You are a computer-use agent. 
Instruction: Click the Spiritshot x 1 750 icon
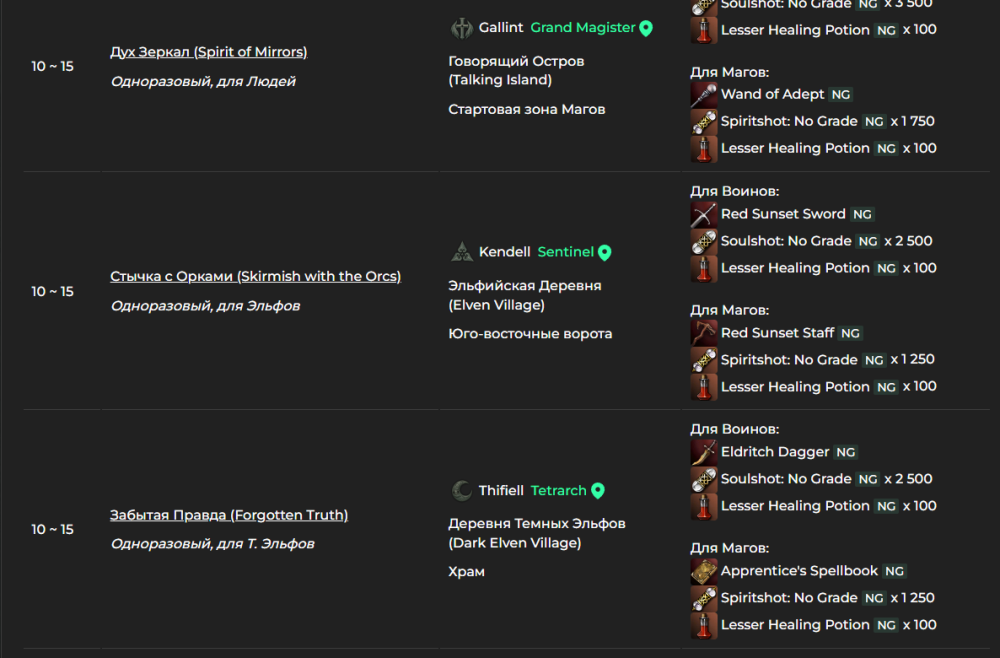point(704,122)
